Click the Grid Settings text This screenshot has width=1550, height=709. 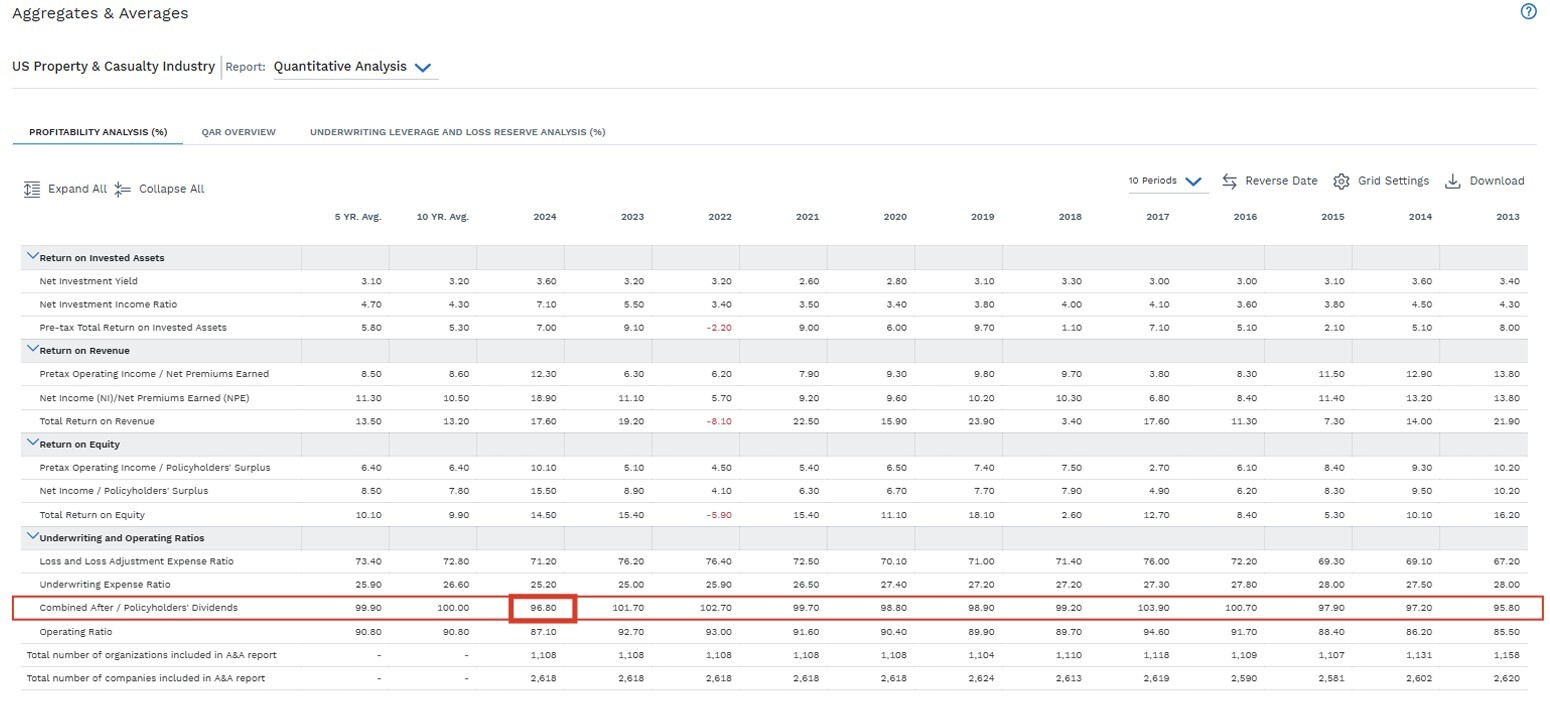click(1393, 181)
